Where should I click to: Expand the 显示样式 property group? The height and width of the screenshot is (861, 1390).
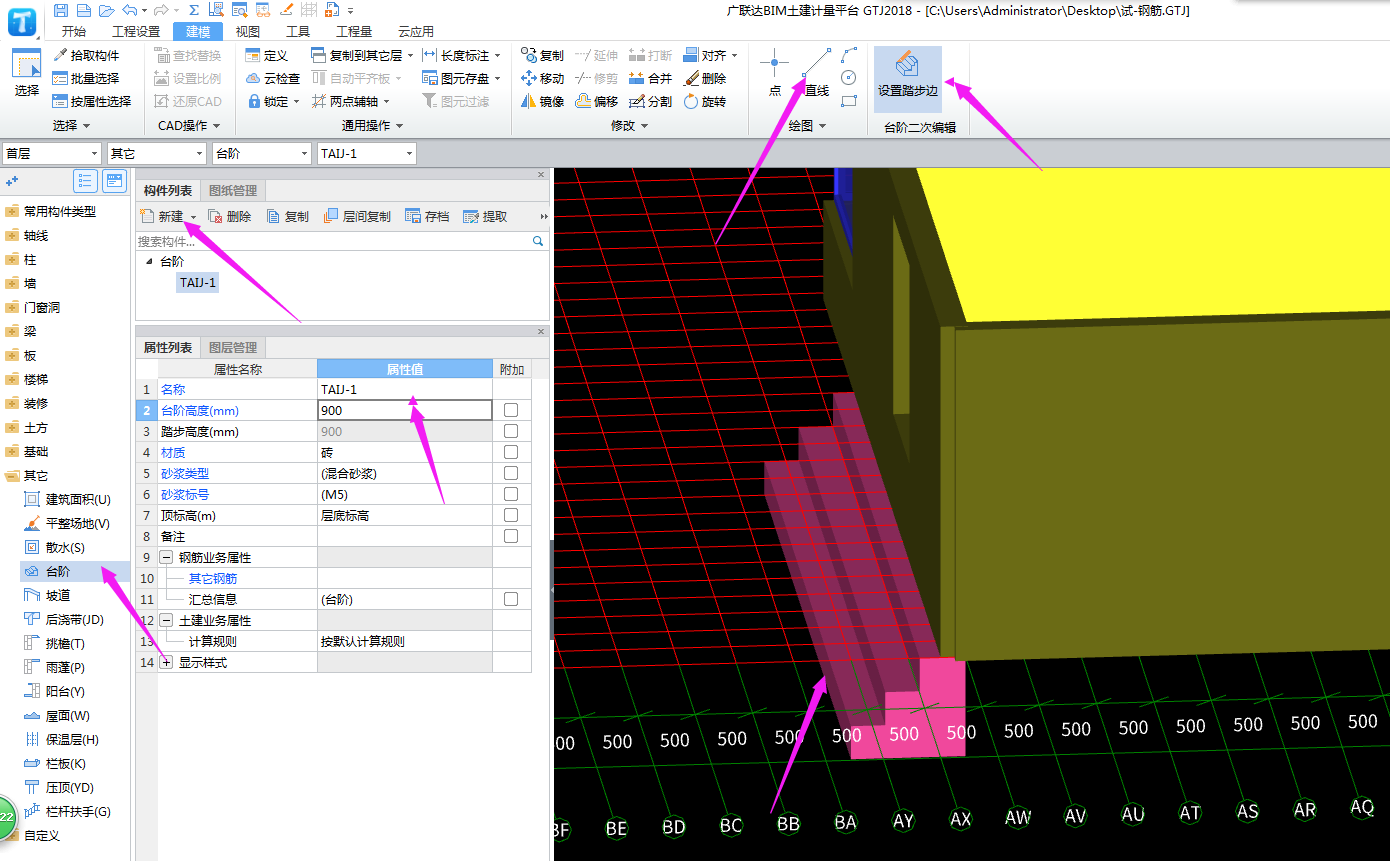pyautogui.click(x=166, y=662)
